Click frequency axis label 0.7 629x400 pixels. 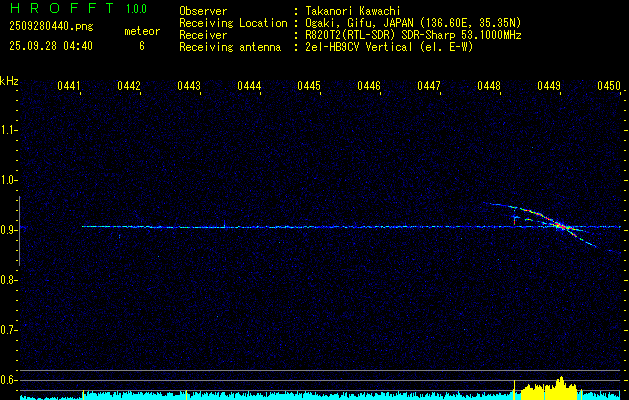[8, 330]
